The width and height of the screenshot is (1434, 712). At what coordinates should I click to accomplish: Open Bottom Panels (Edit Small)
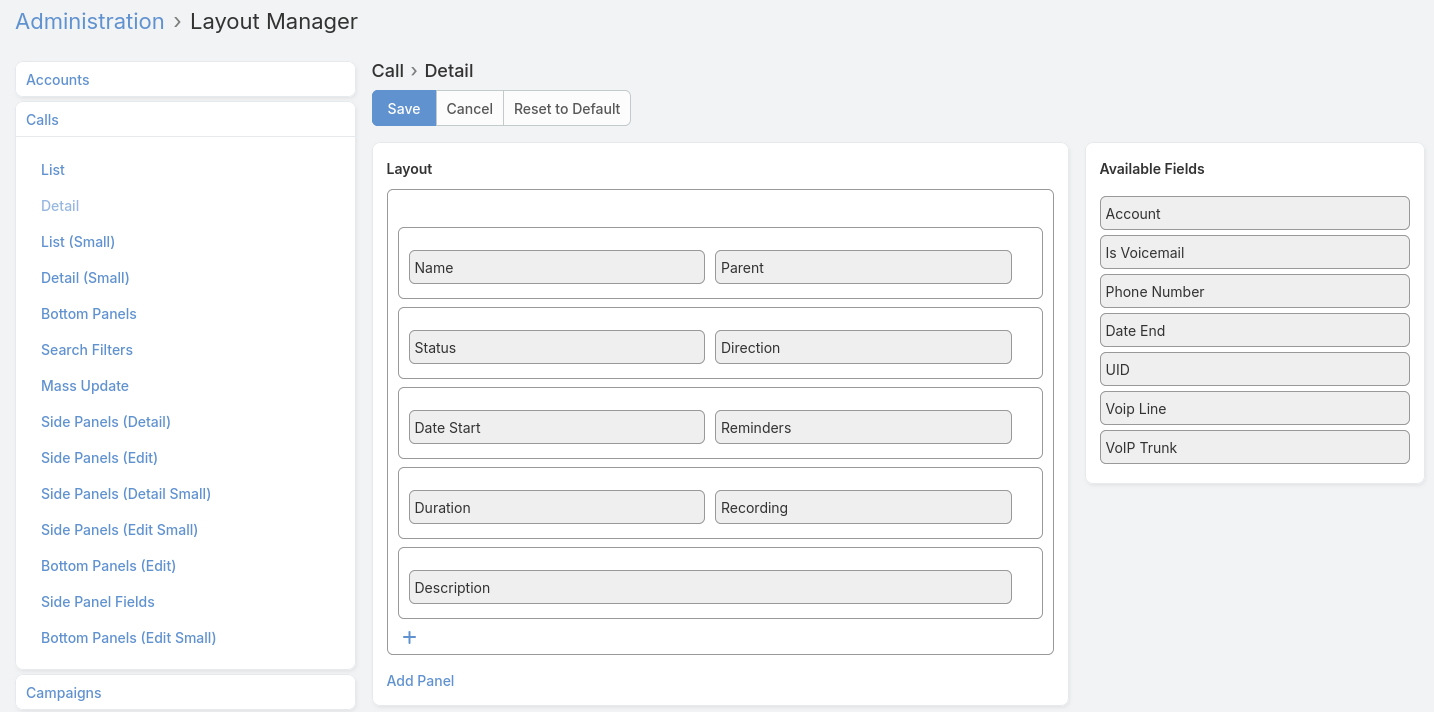[x=128, y=637]
